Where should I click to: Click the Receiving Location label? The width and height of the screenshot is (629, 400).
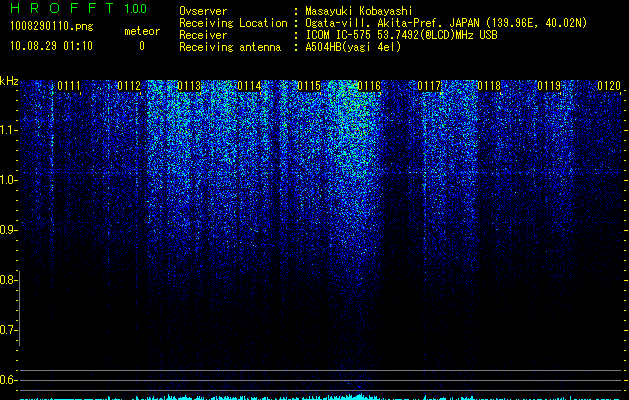(x=233, y=23)
